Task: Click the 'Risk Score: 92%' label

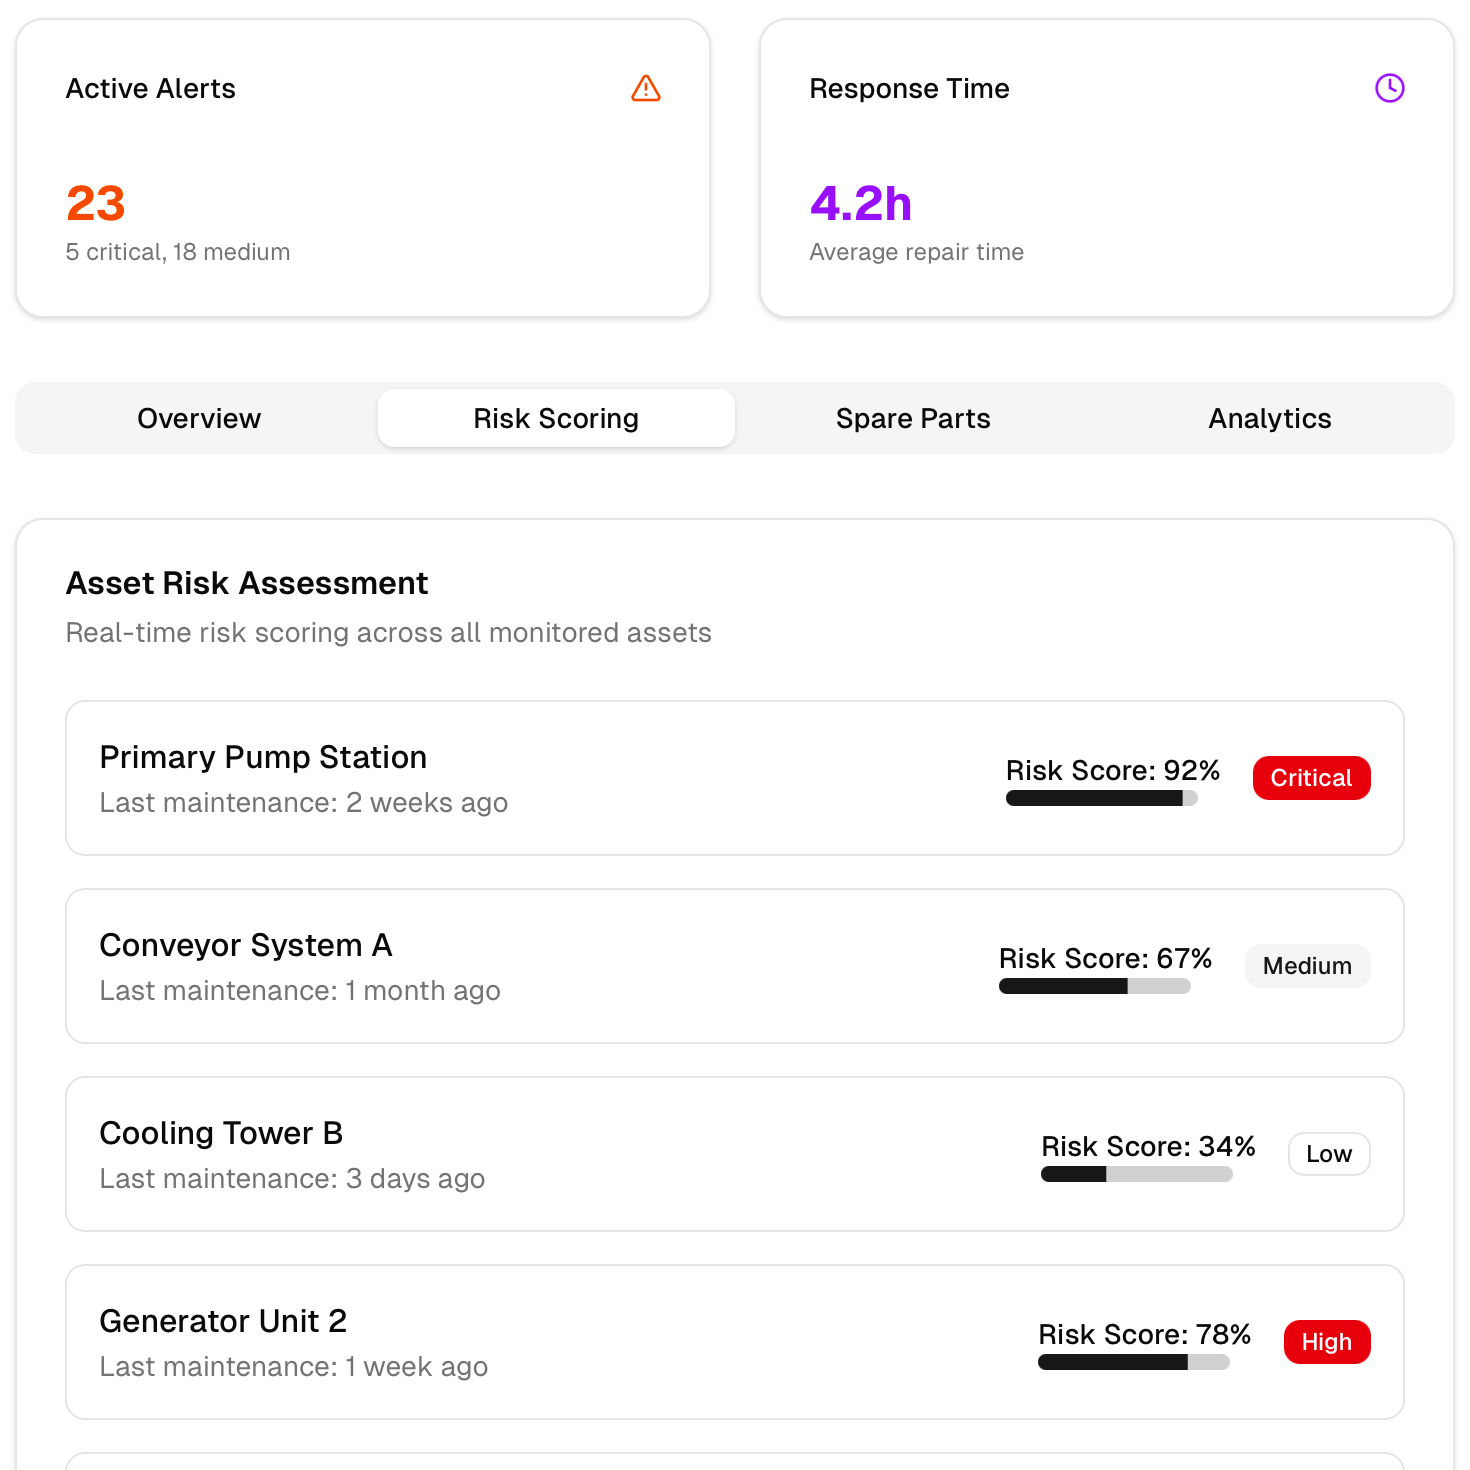Action: click(1113, 770)
